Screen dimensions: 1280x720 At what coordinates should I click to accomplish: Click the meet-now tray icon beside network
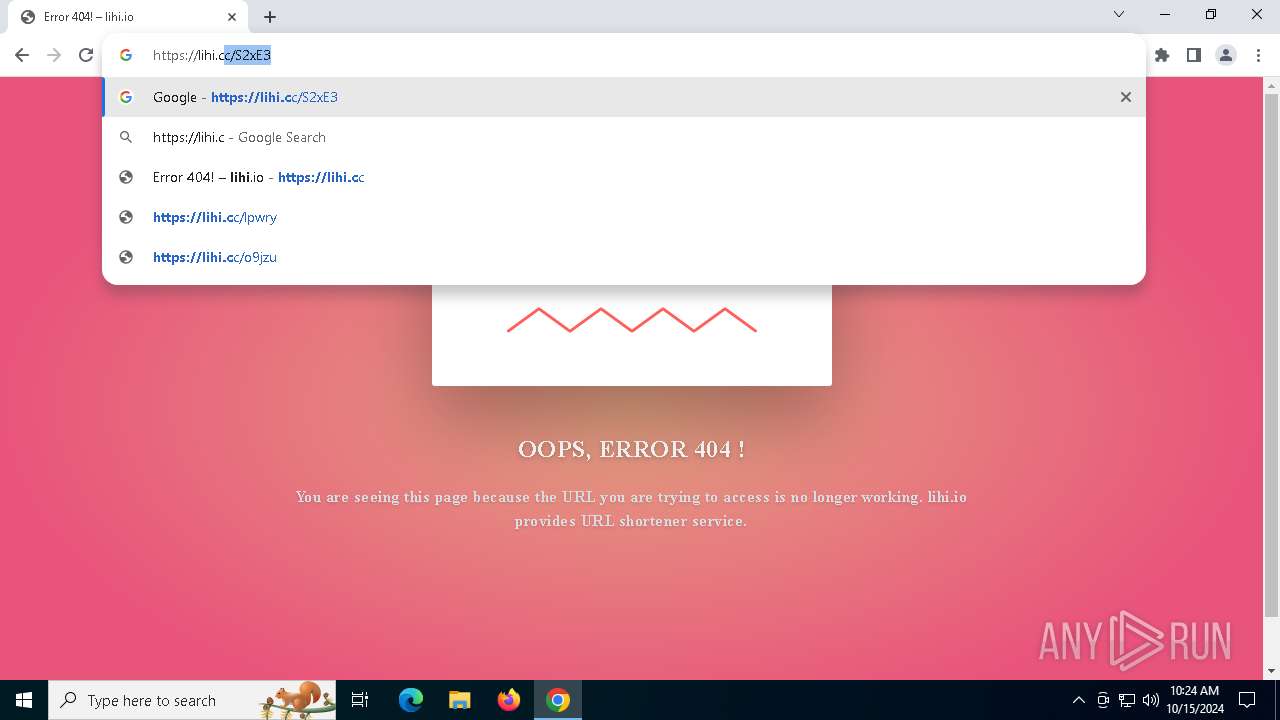click(1103, 700)
